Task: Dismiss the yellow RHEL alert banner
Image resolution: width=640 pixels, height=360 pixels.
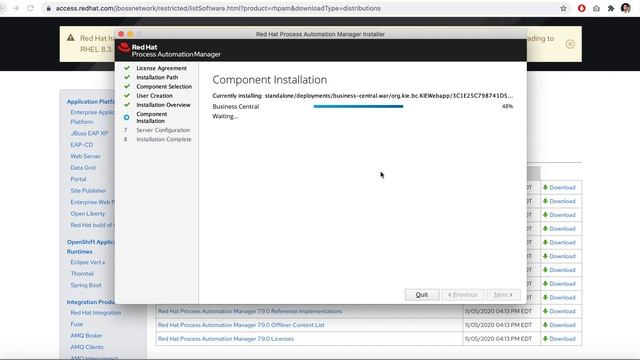Action: coord(570,44)
